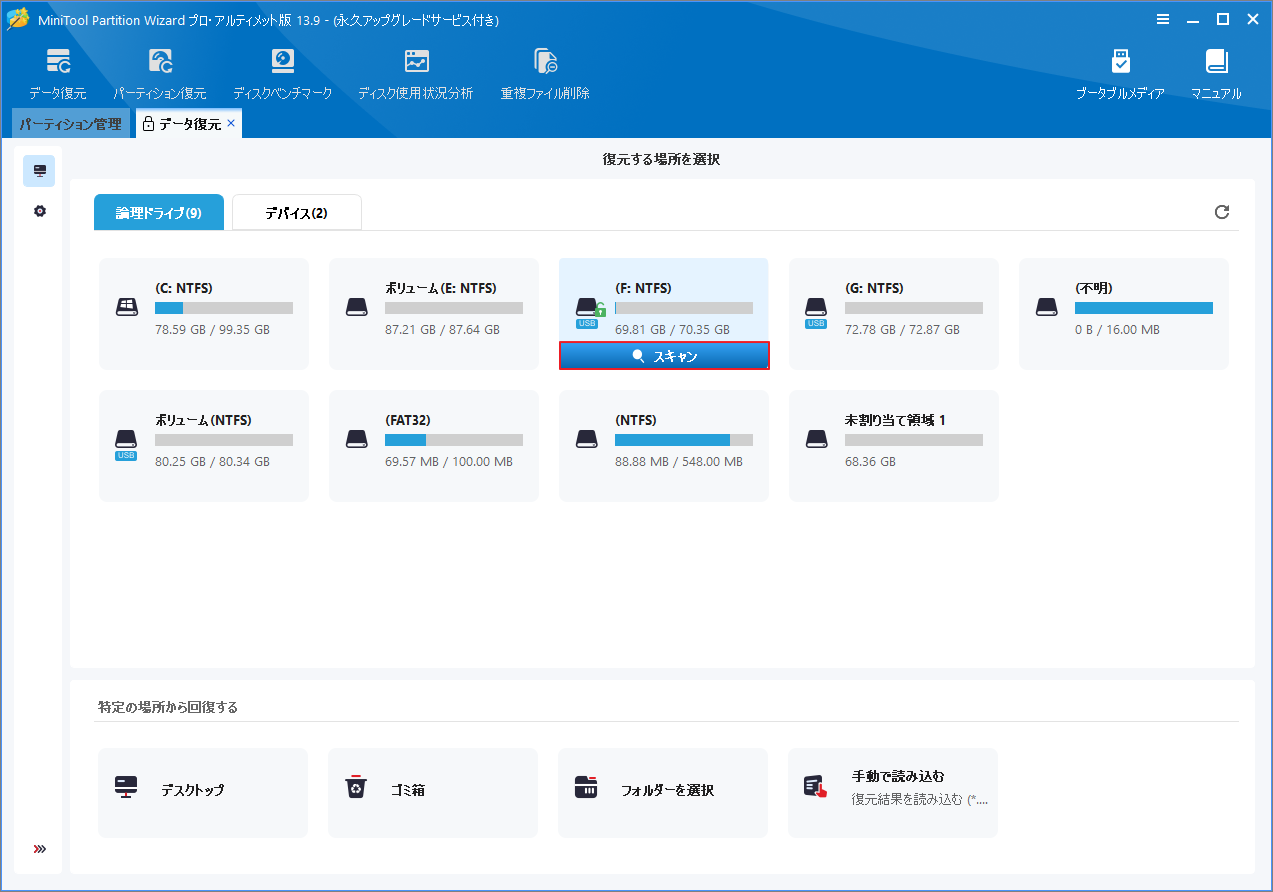Screen dimensions: 1273x892
Task: Select the sidebar drive view icon
Action: [40, 171]
